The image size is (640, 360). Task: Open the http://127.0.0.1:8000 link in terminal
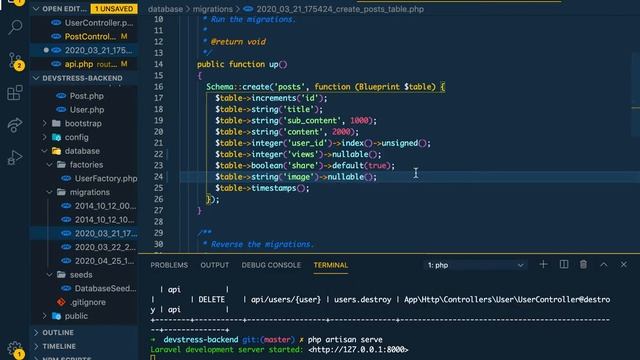[358, 349]
